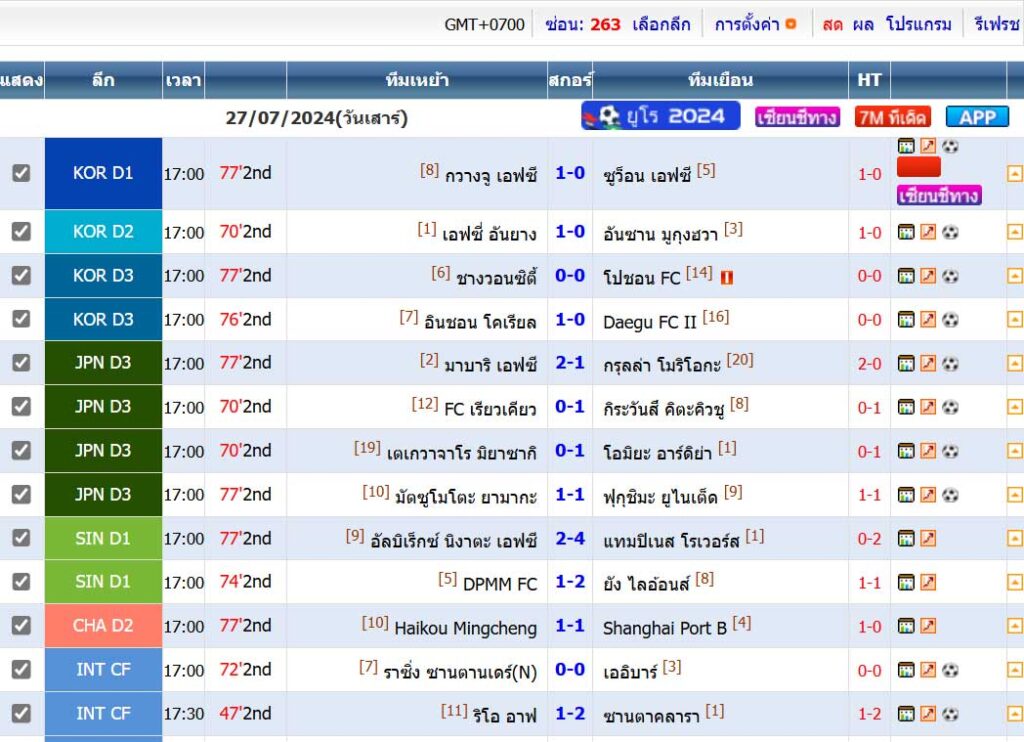Open analysis table icon for Daegu FC II match
1024x742 pixels.
906,319
